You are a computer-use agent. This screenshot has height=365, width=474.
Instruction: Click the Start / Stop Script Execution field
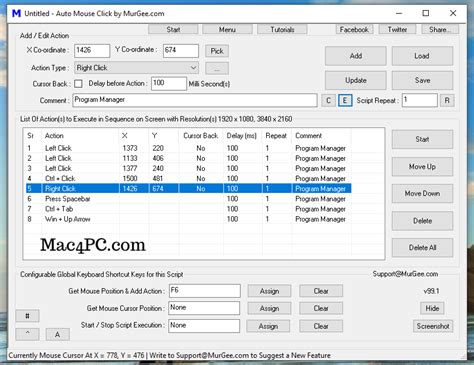pos(204,326)
